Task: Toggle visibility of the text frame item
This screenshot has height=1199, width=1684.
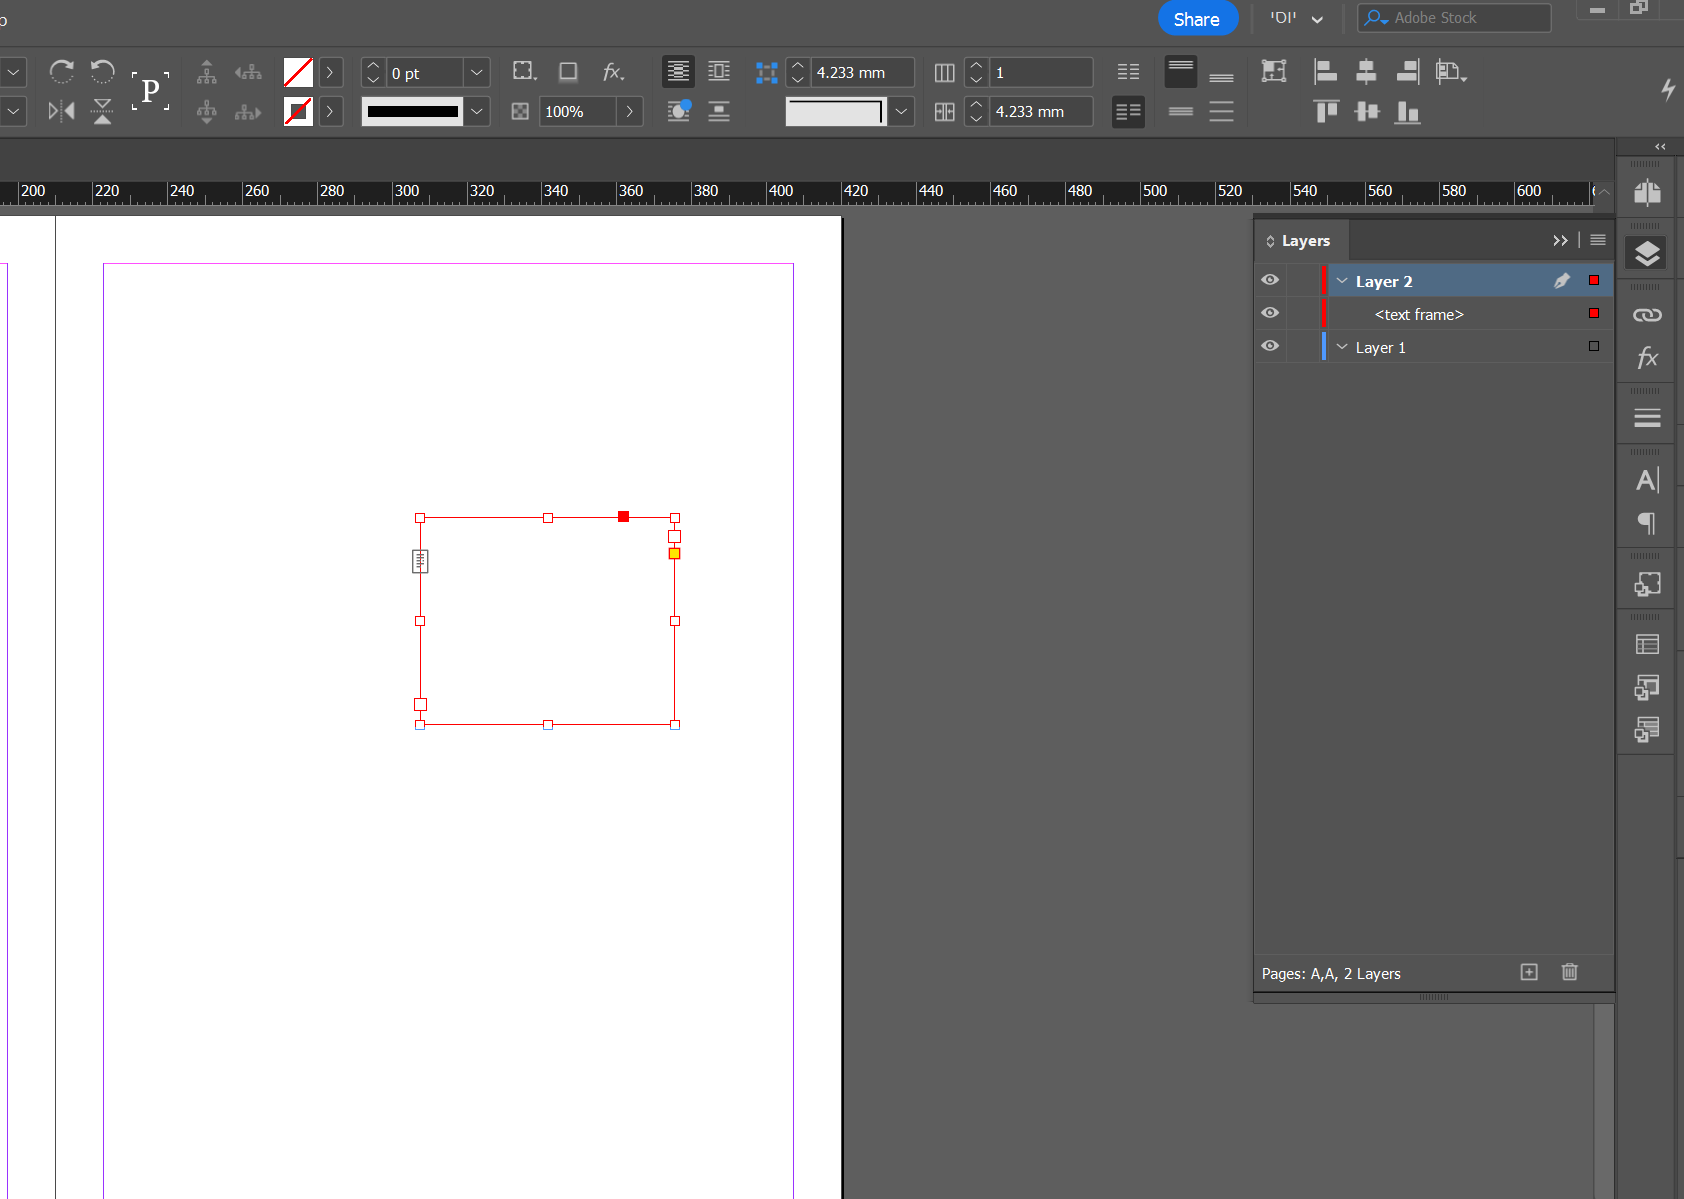Action: coord(1270,314)
